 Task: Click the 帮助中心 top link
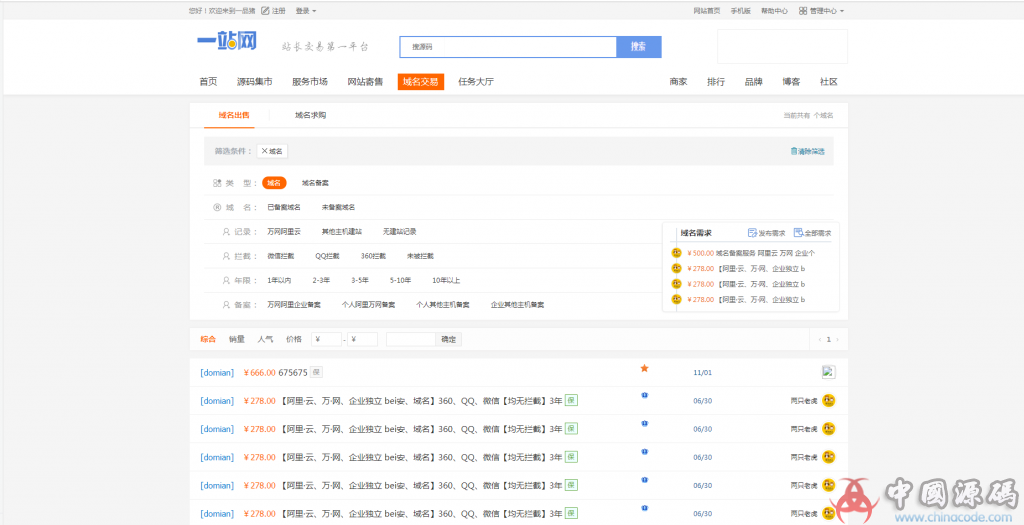click(x=775, y=11)
